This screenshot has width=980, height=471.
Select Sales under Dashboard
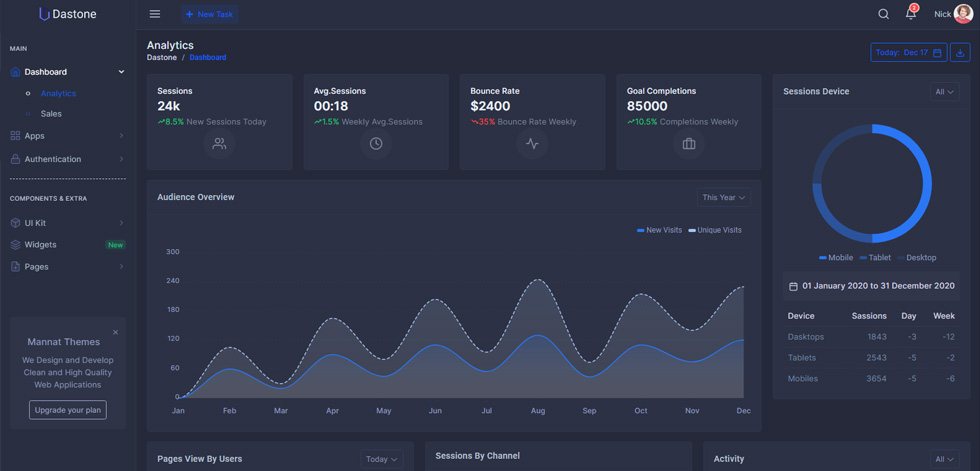51,114
